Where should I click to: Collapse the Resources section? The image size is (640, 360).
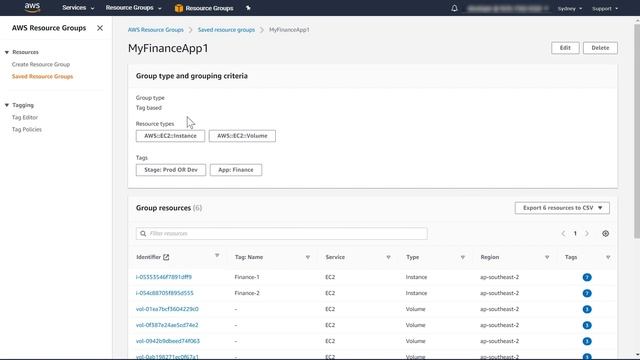click(7, 52)
